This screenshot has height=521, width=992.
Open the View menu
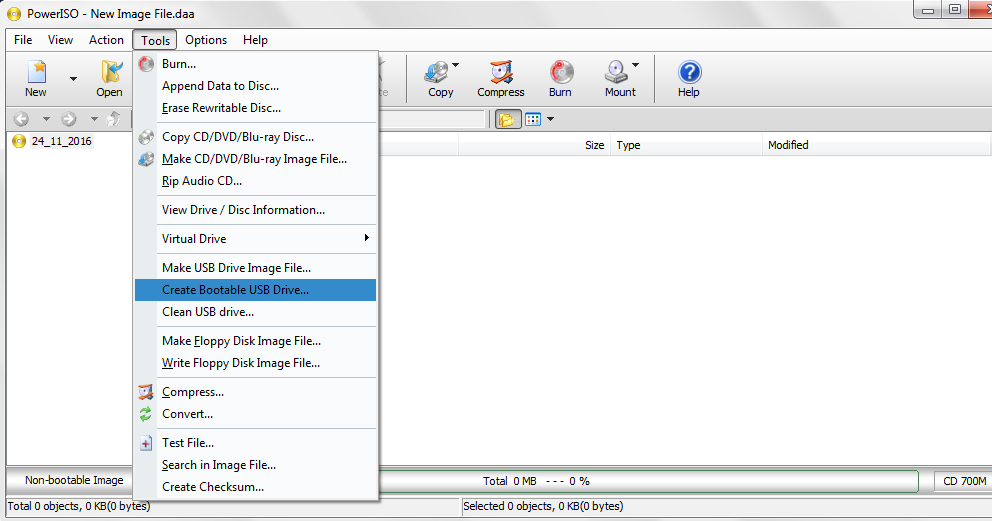coord(60,40)
